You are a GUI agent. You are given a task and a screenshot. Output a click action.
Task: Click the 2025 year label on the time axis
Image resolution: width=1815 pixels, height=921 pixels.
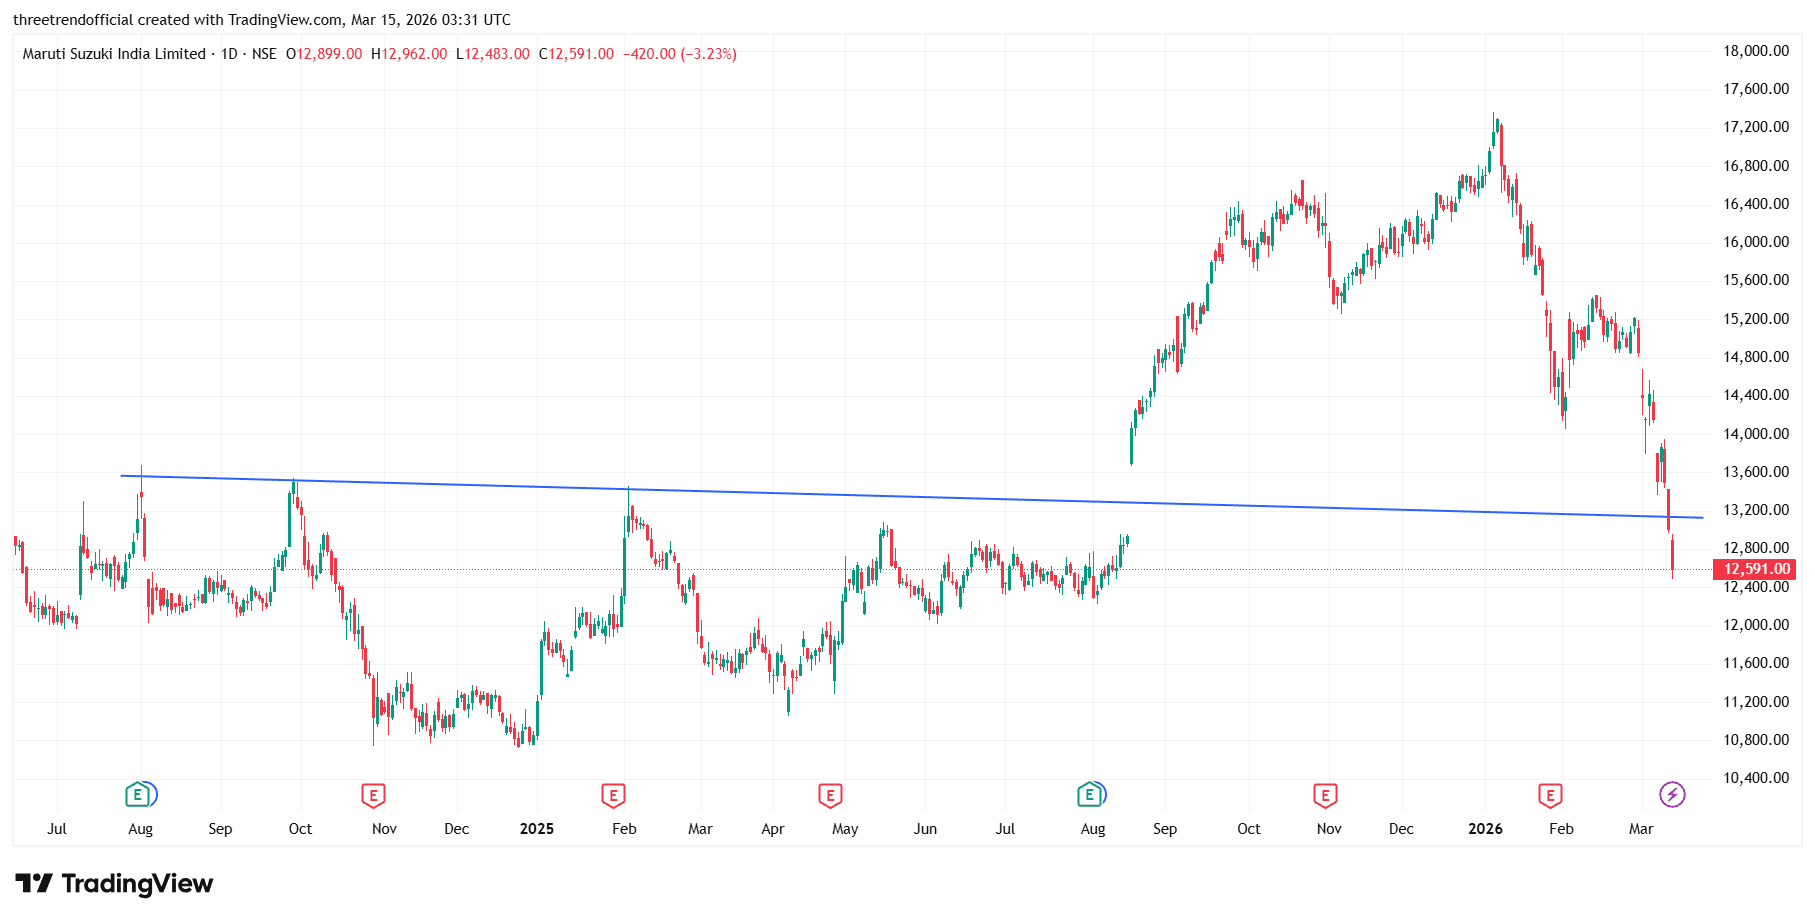[537, 829]
